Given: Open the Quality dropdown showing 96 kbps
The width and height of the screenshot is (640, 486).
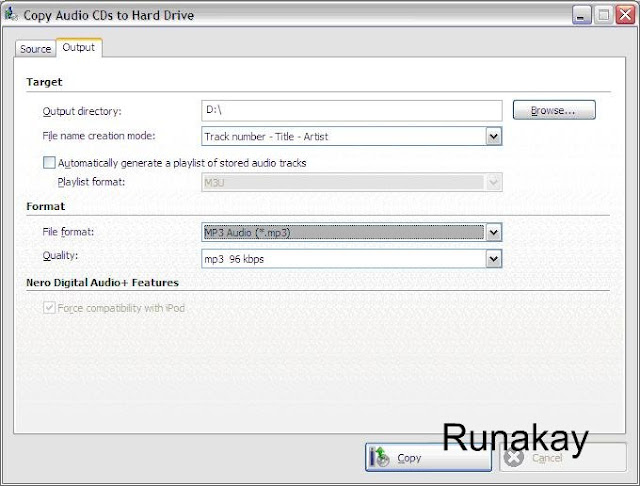Looking at the screenshot, I should 351,259.
